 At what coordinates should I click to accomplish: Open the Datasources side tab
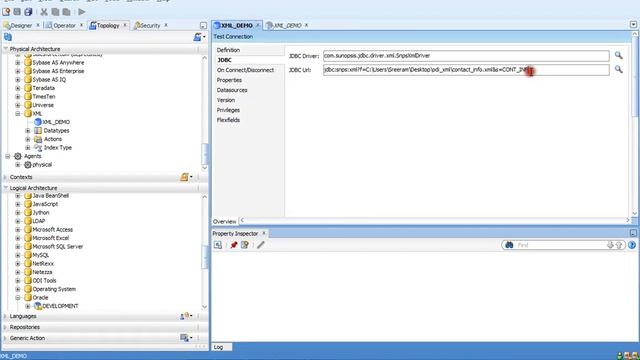[x=232, y=90]
